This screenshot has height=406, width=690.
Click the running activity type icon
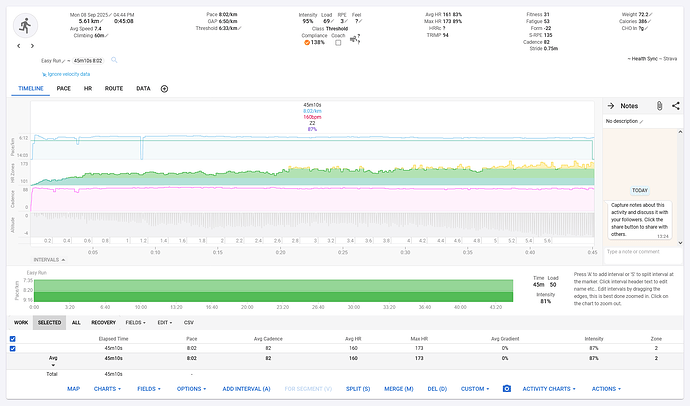pos(25,26)
